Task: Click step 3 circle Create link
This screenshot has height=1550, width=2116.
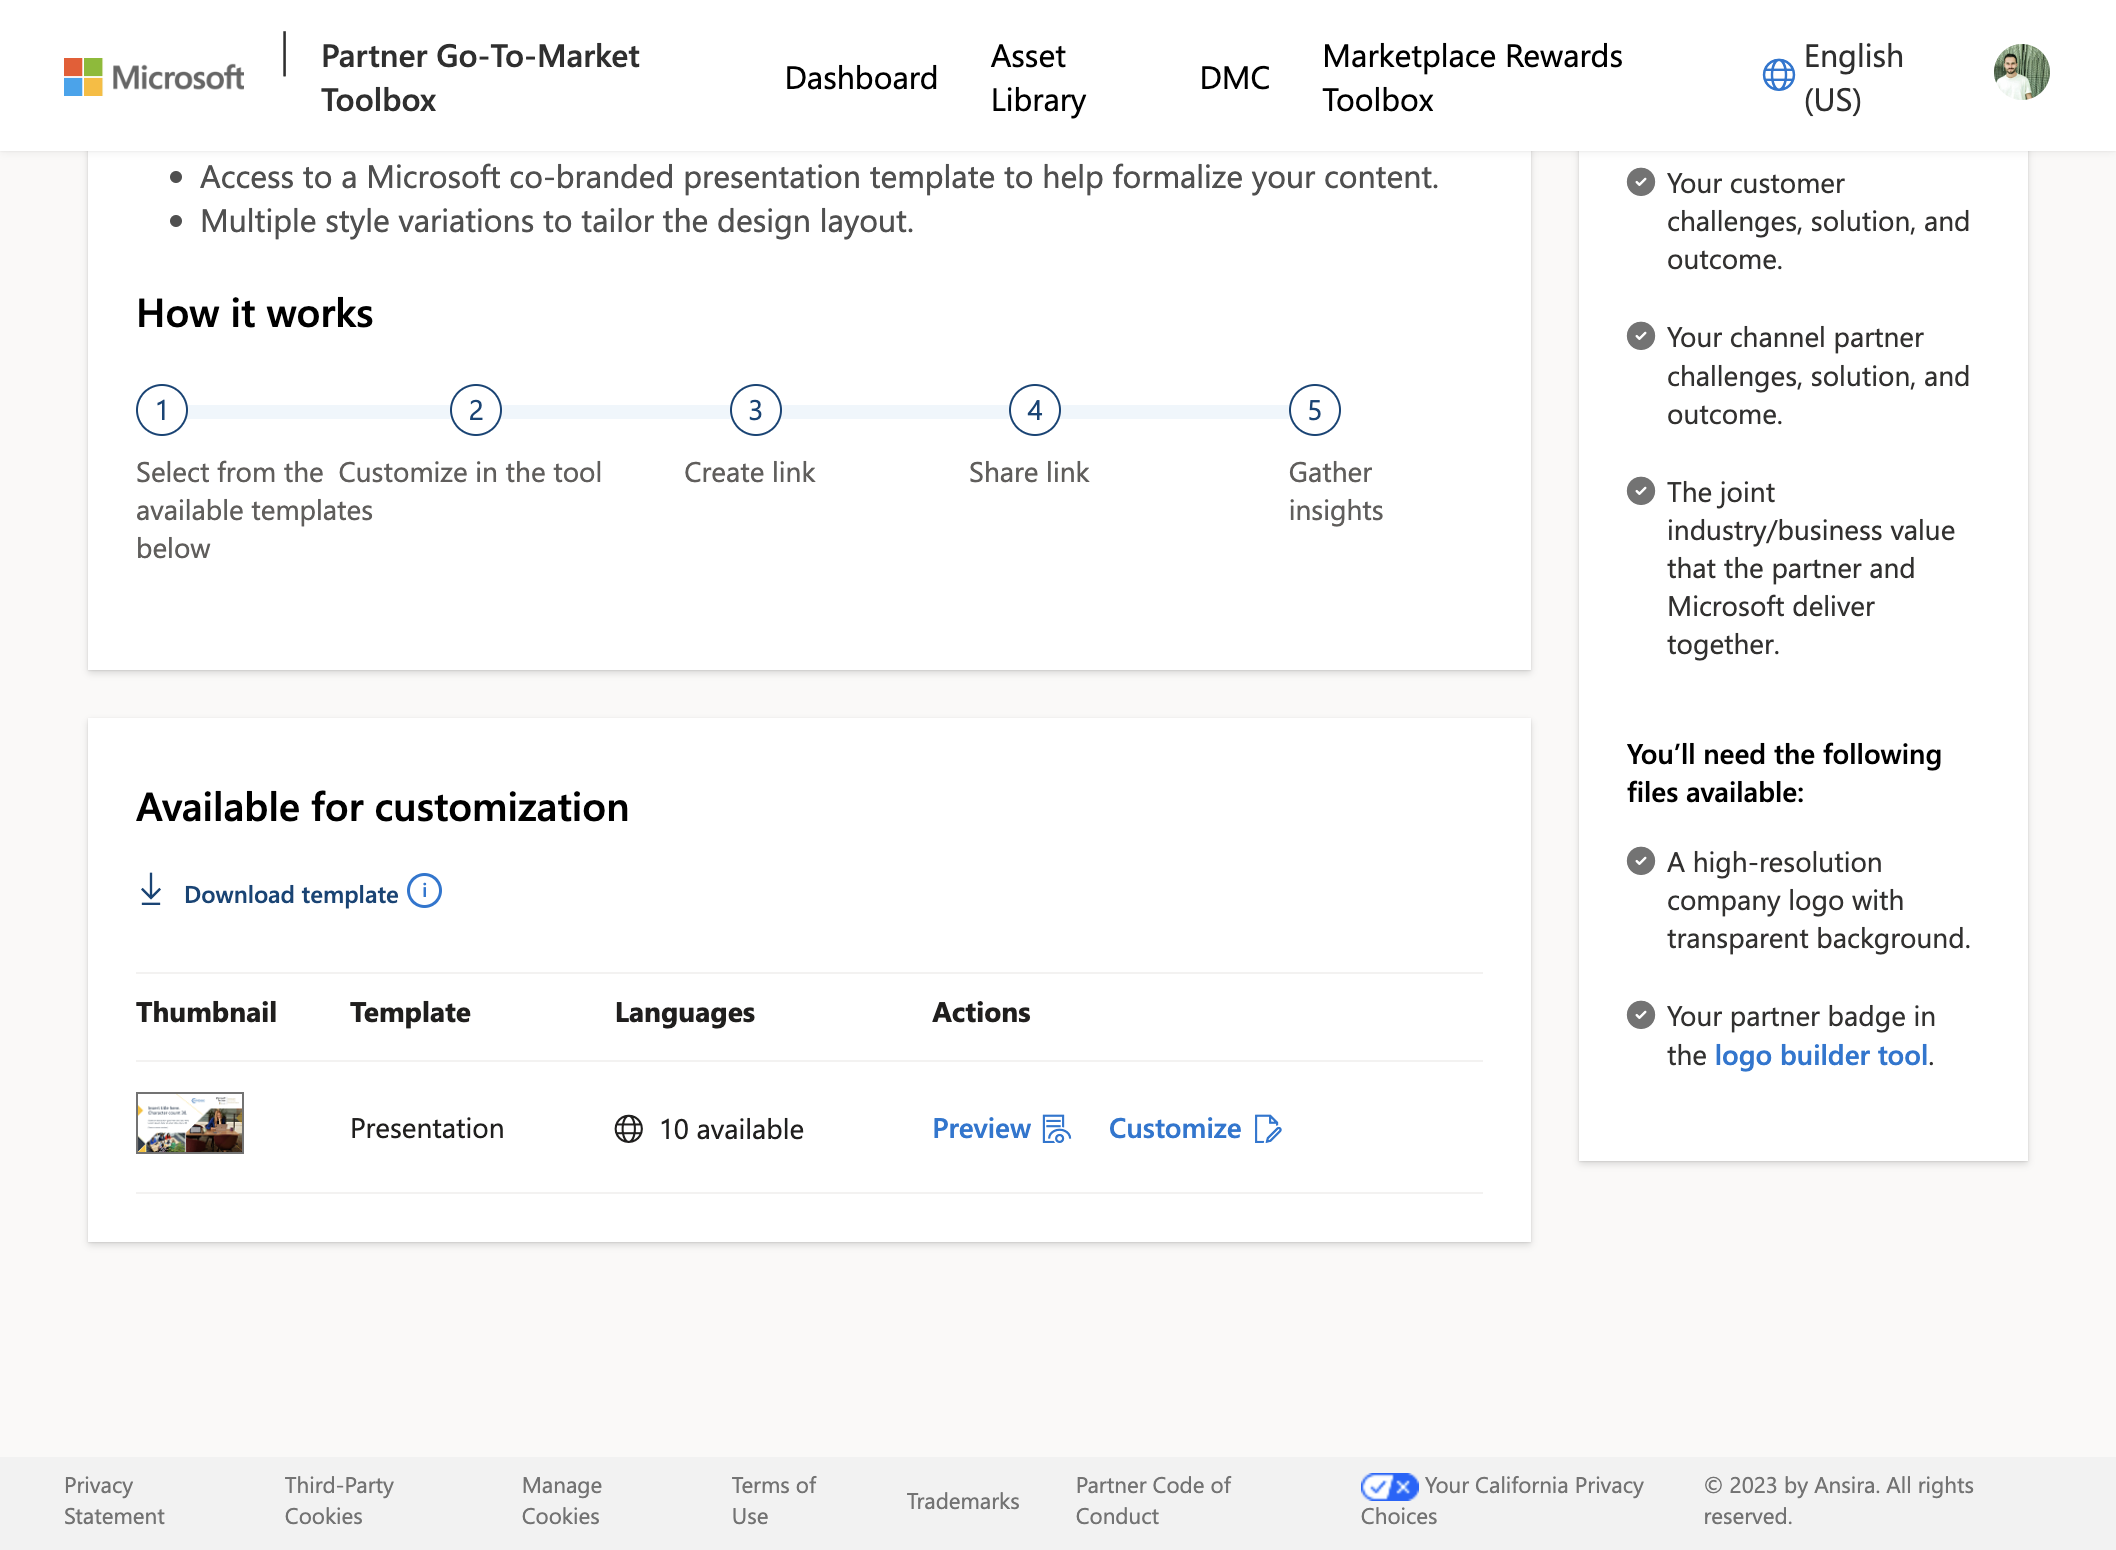Action: [x=756, y=410]
